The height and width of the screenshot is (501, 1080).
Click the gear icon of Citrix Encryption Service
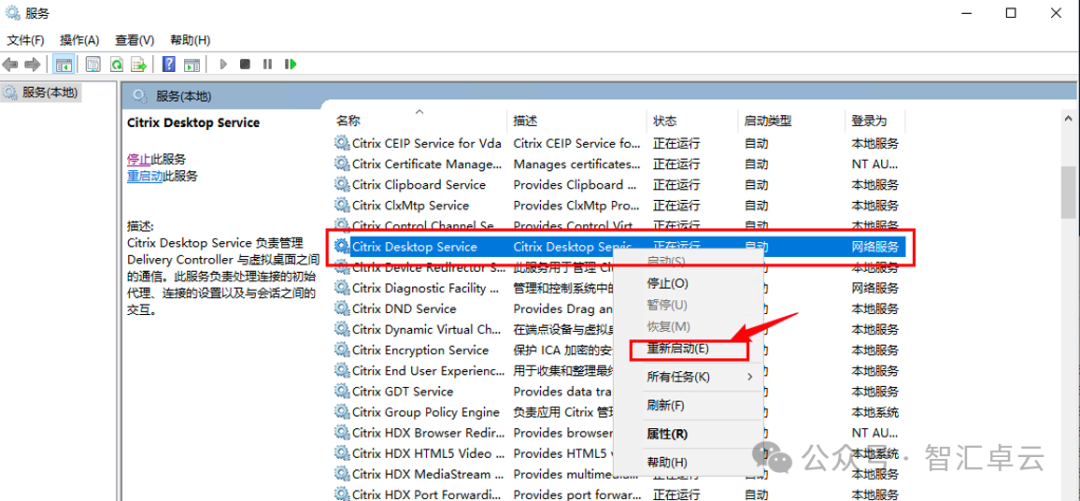[342, 350]
